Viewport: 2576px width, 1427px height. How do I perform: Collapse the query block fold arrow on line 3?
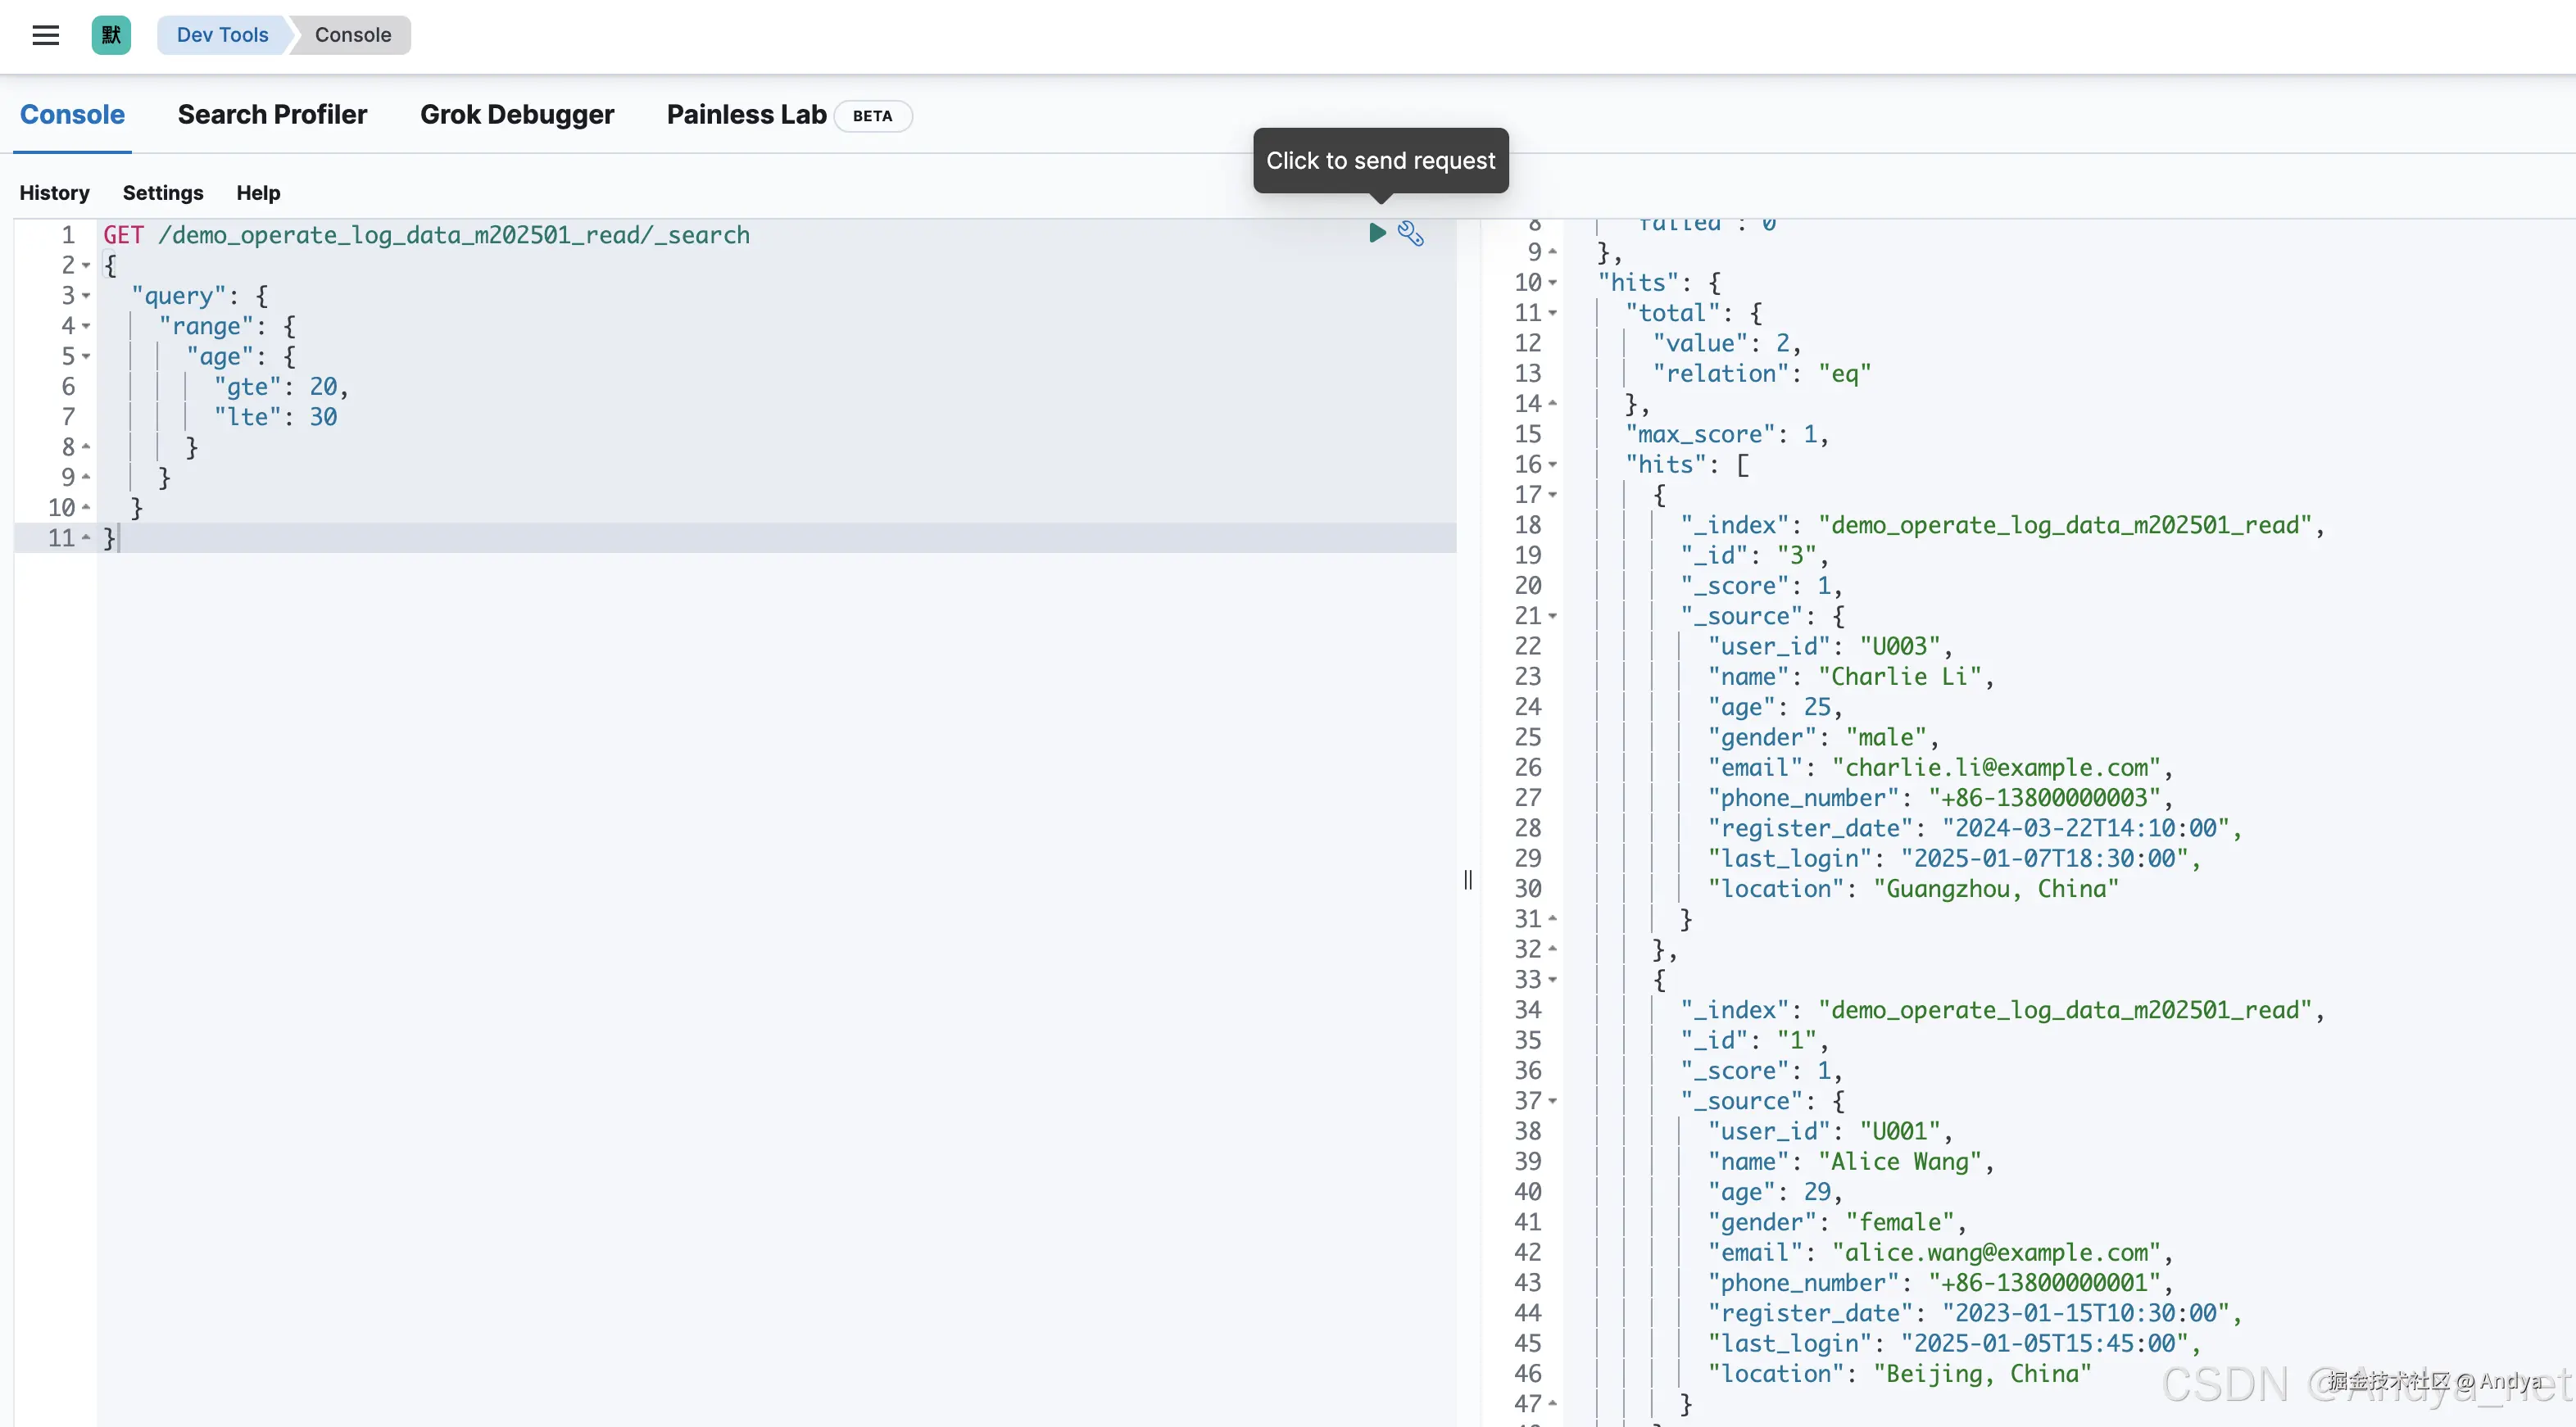point(86,296)
